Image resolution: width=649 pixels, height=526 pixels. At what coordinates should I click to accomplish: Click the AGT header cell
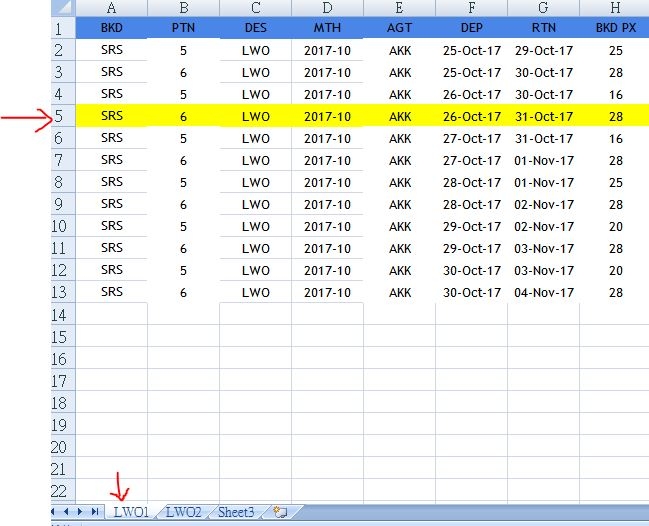pos(399,28)
